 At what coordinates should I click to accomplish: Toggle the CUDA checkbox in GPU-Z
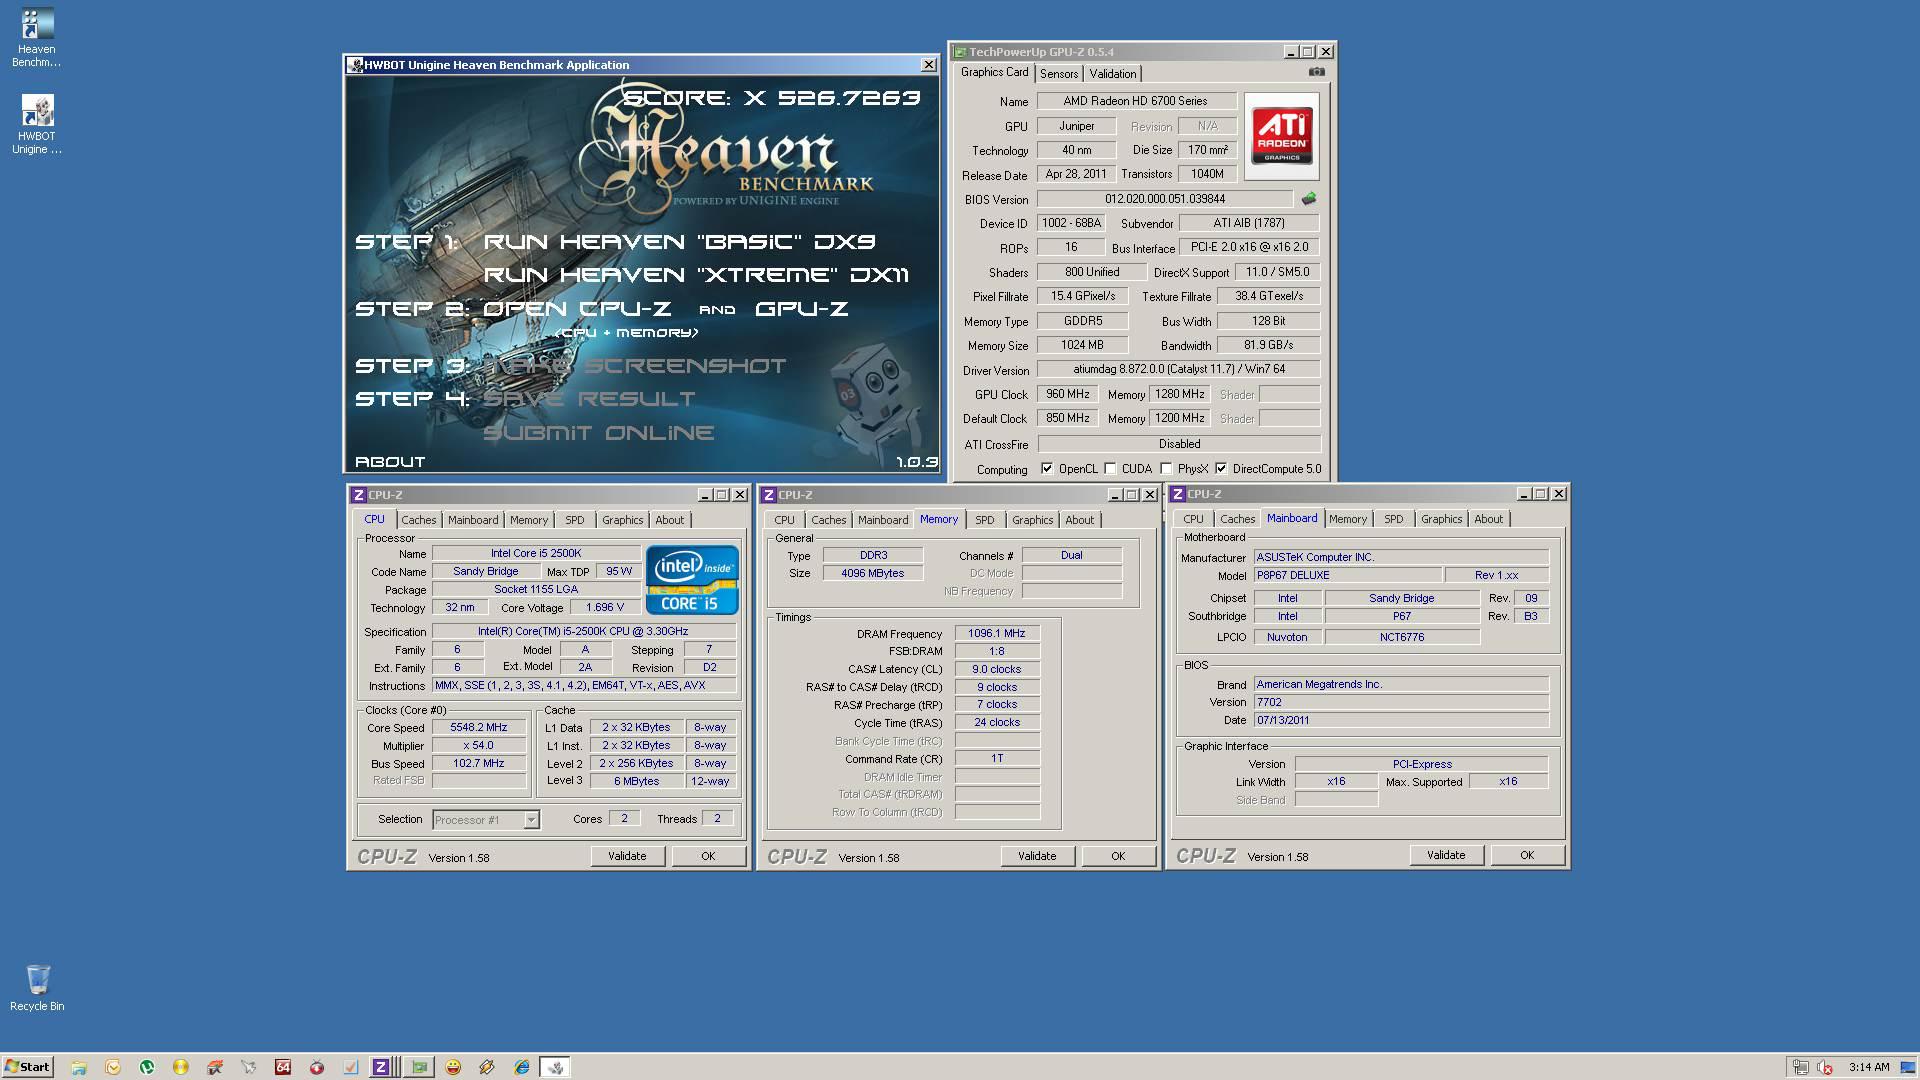pos(1110,469)
